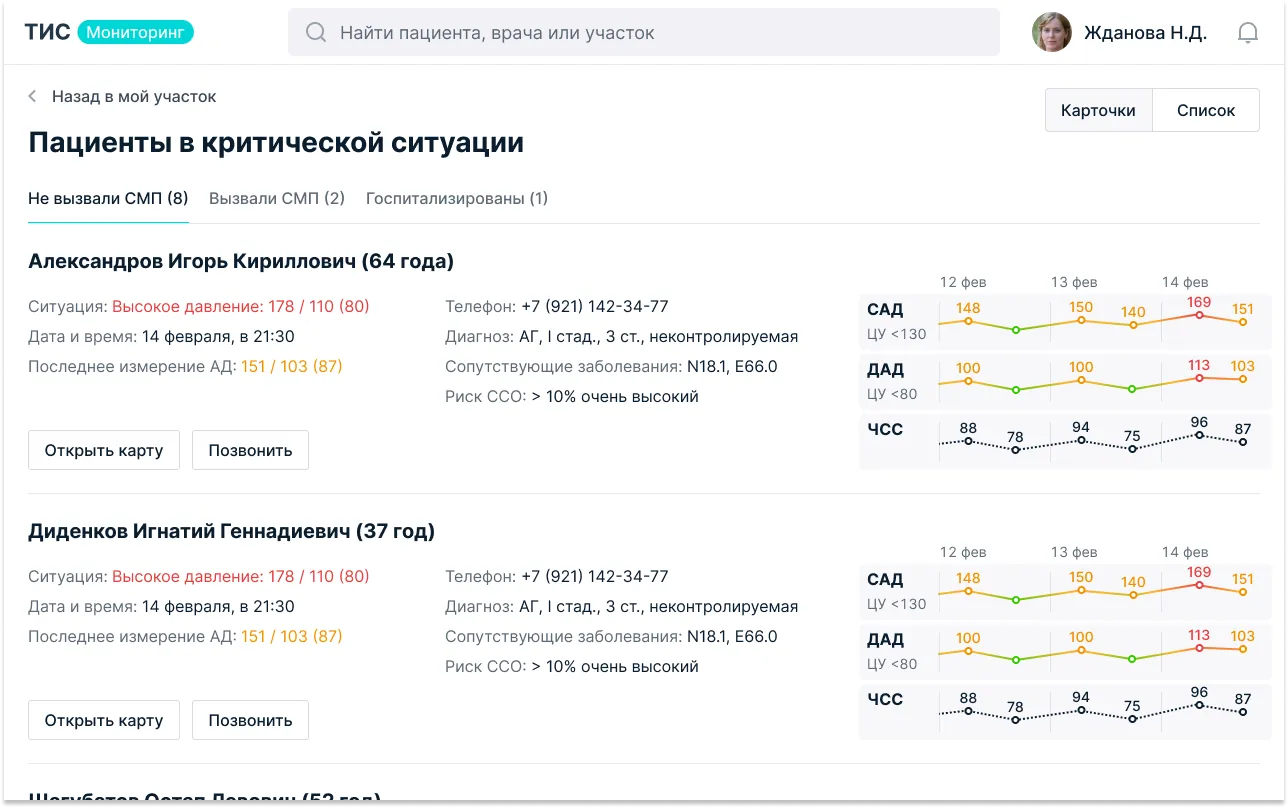Switch to Список view
Image resolution: width=1288 pixels, height=808 pixels.
(1206, 111)
